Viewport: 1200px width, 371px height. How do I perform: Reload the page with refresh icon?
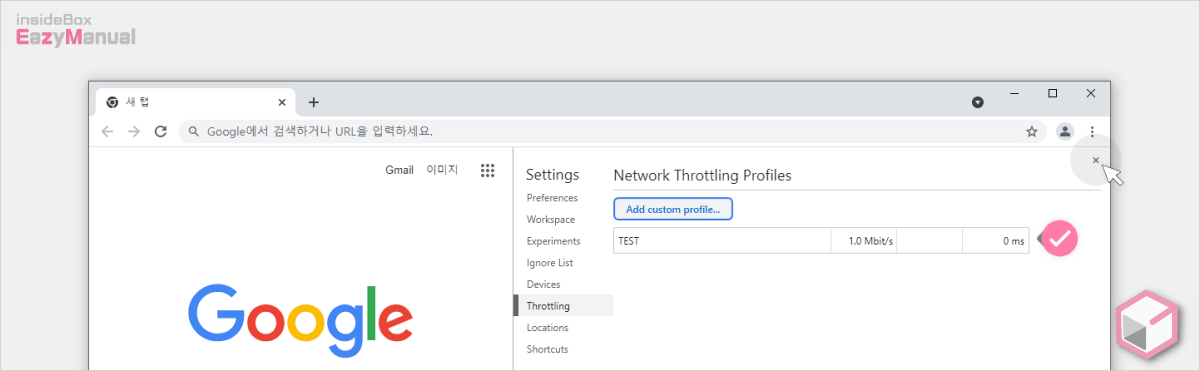tap(160, 131)
